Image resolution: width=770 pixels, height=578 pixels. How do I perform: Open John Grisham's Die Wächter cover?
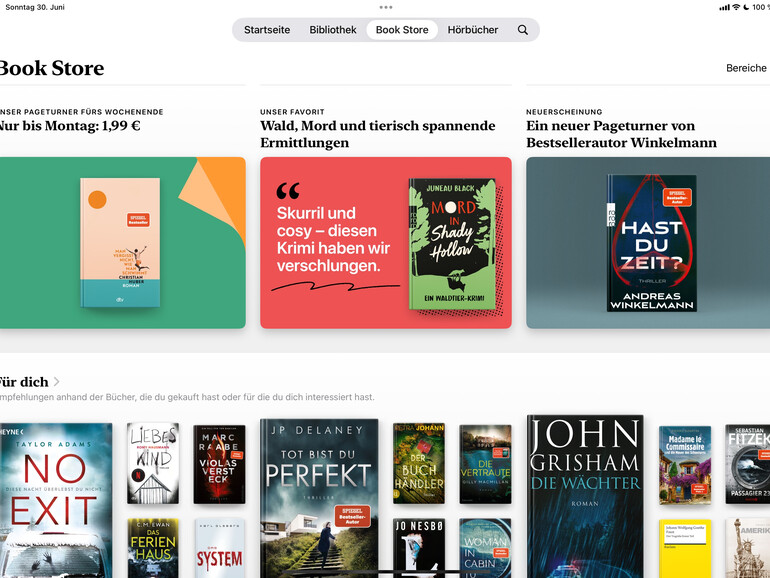(585, 496)
